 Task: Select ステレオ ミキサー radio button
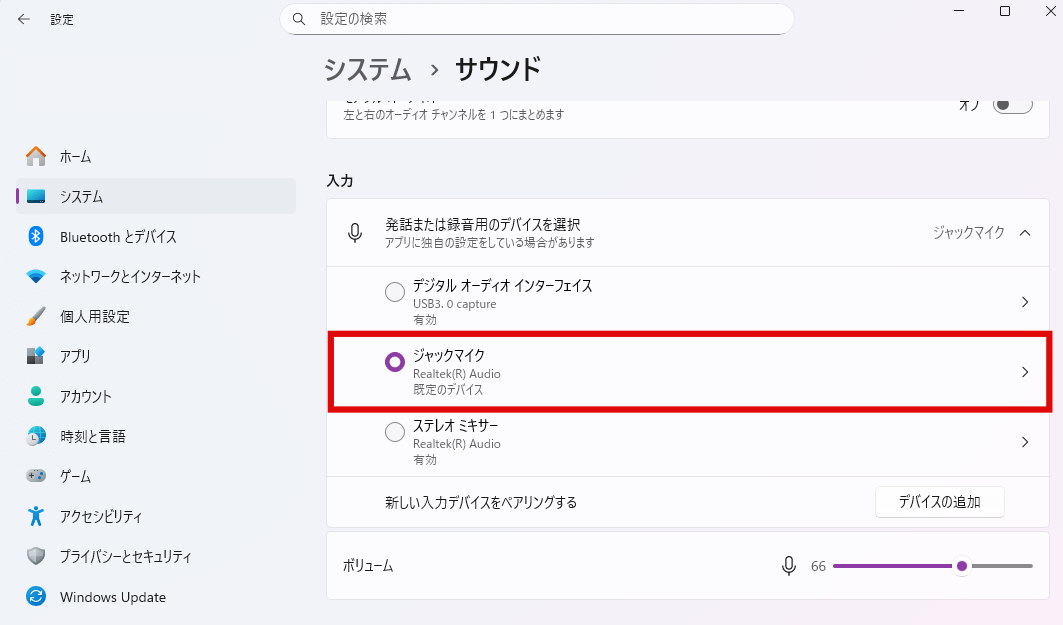click(395, 432)
